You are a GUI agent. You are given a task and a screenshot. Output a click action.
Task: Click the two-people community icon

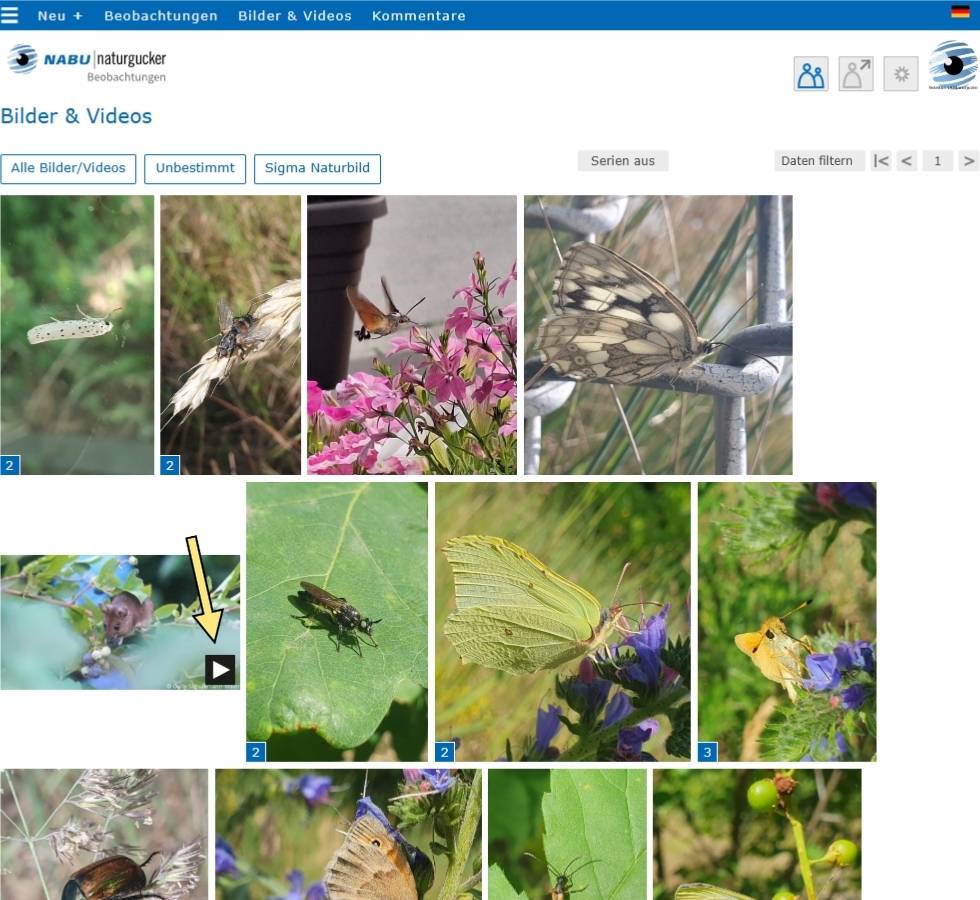[811, 74]
